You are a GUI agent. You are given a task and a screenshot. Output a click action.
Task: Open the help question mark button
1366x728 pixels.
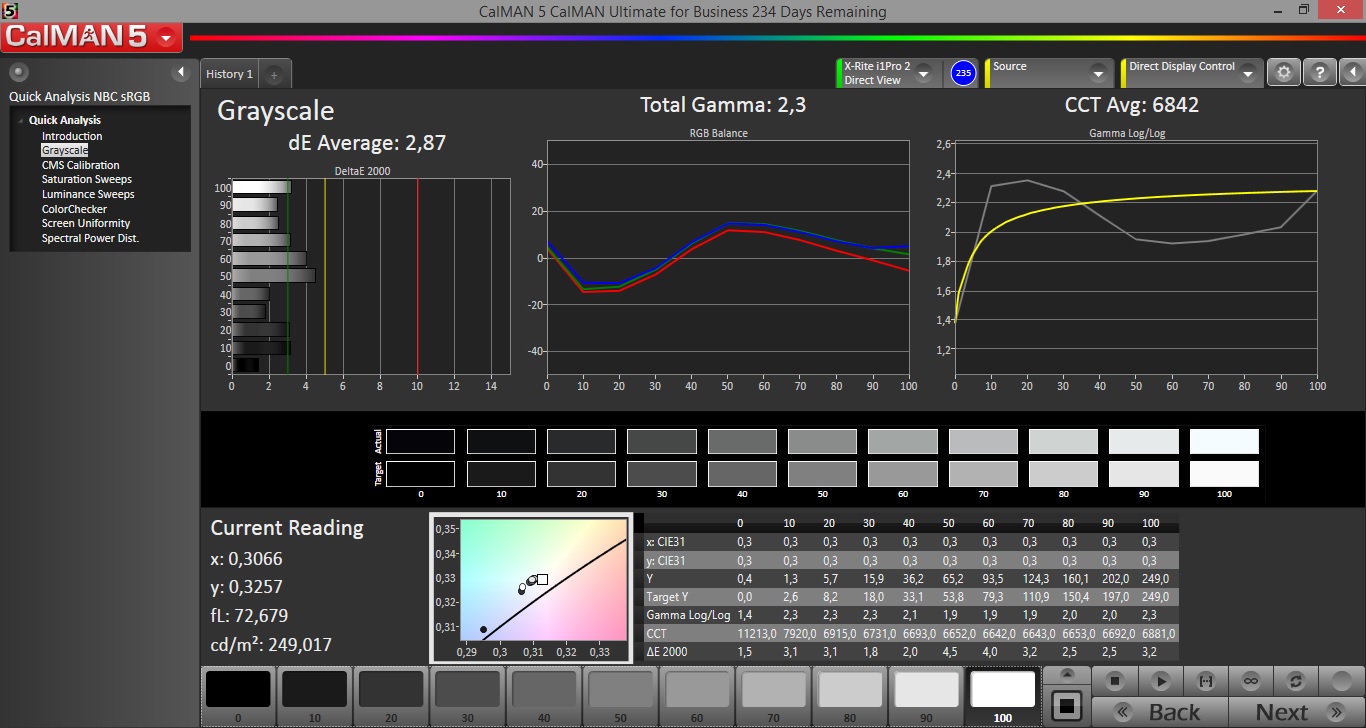point(1319,73)
